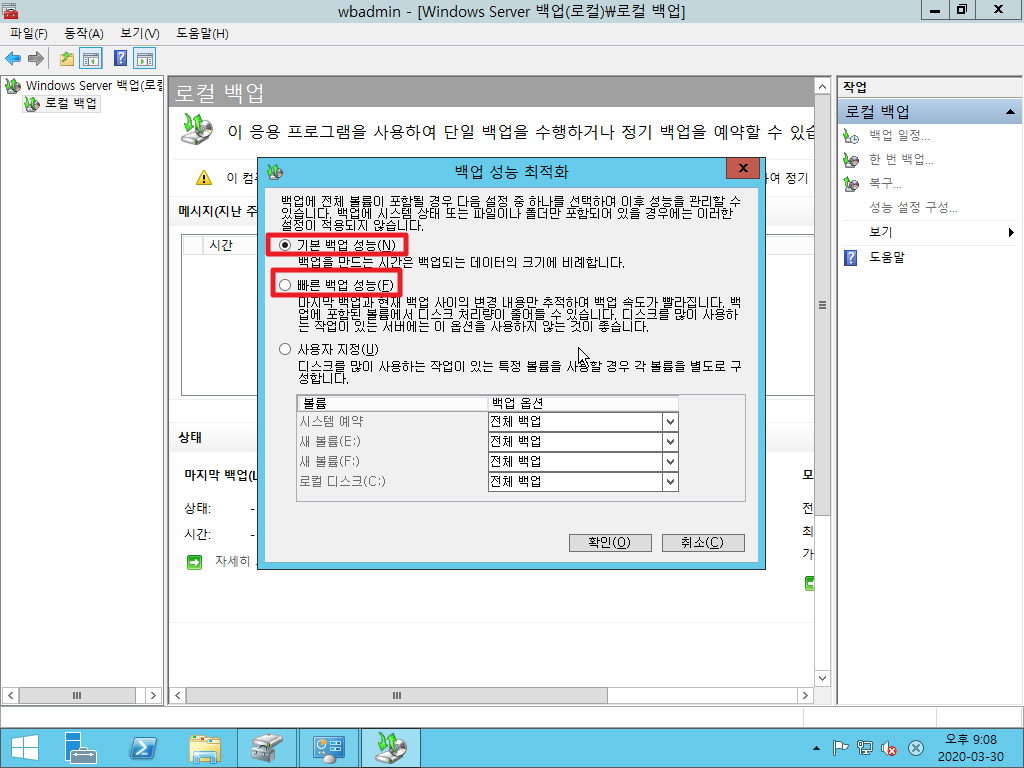The height and width of the screenshot is (768, 1024).
Task: Select 기본 백업 성능(N) radio button
Action: pos(285,246)
